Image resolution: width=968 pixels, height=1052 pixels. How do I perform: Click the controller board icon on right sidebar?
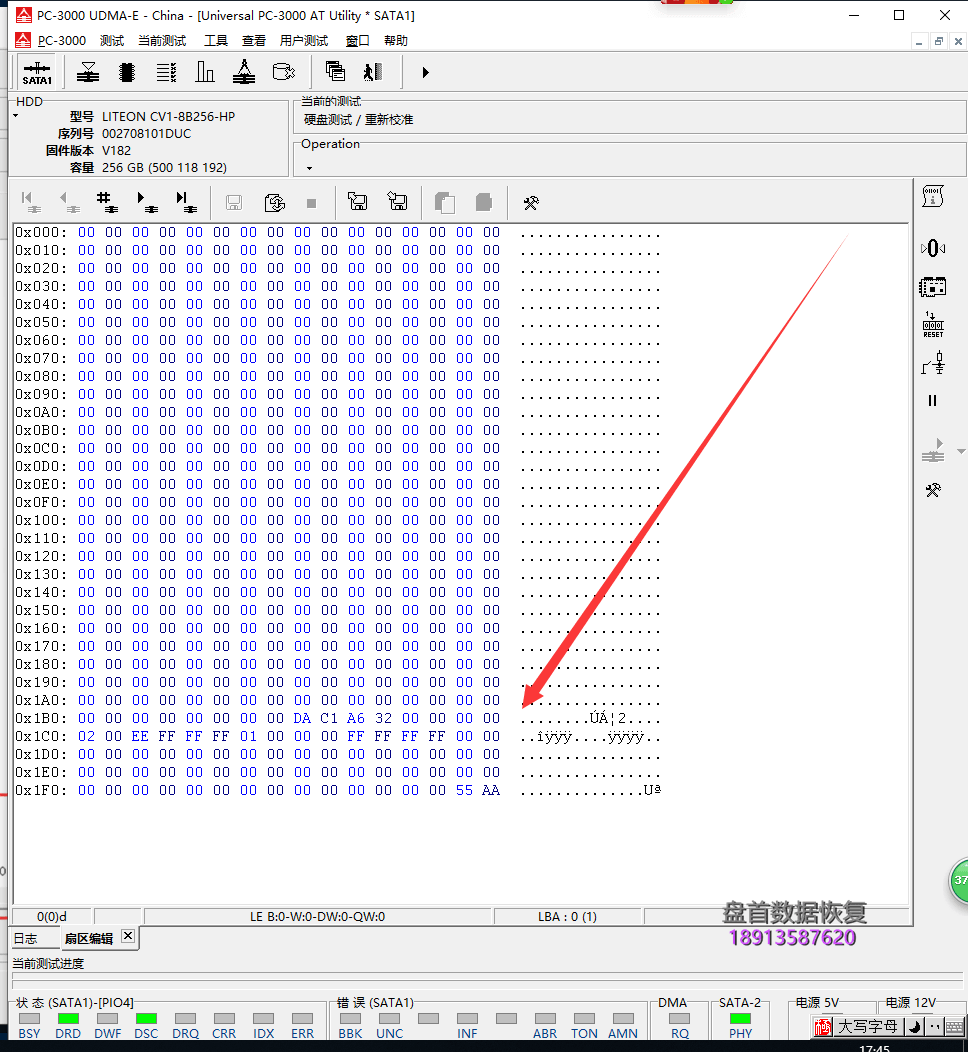932,288
